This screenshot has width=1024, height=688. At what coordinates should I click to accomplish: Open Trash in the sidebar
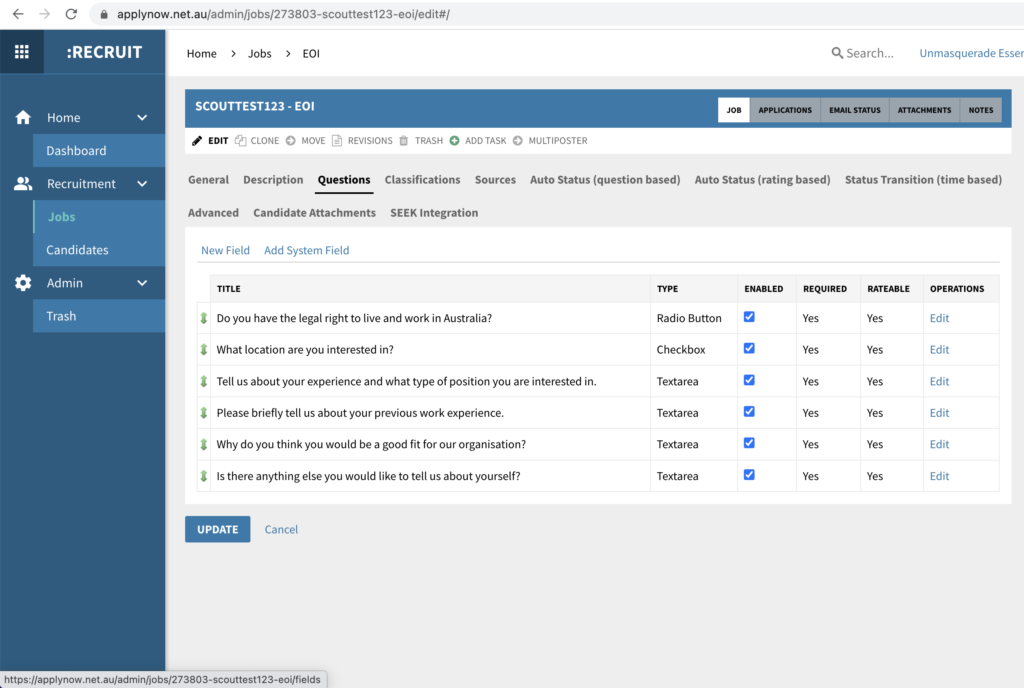tap(99, 316)
